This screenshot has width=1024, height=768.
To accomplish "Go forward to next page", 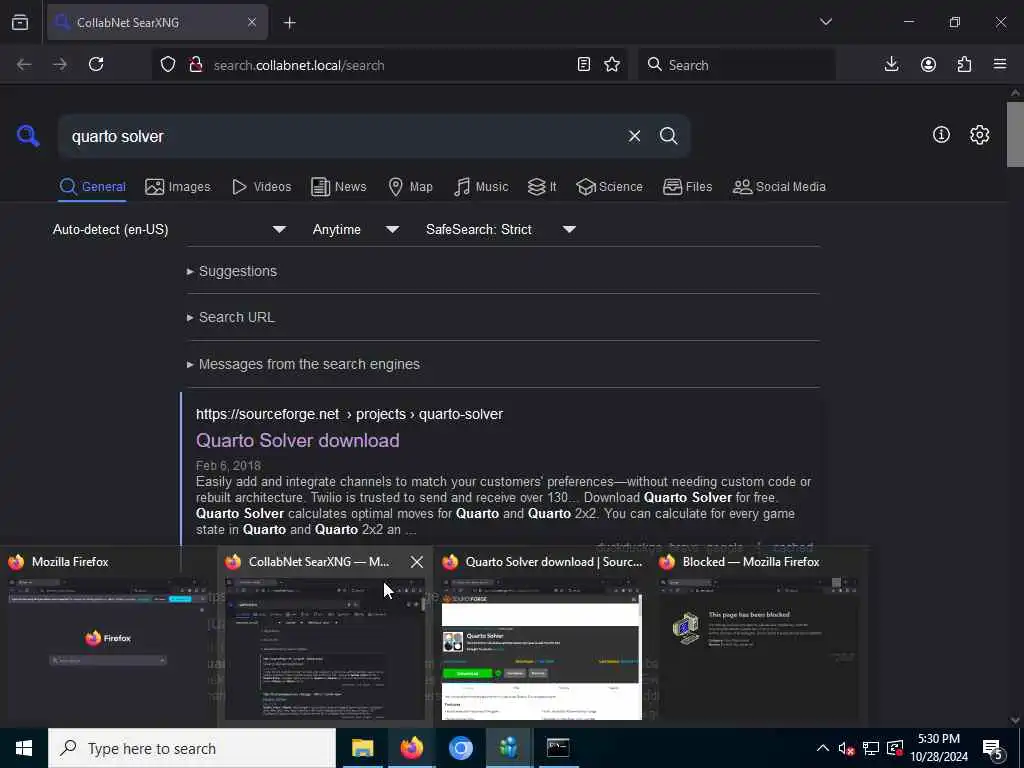I will (60, 65).
